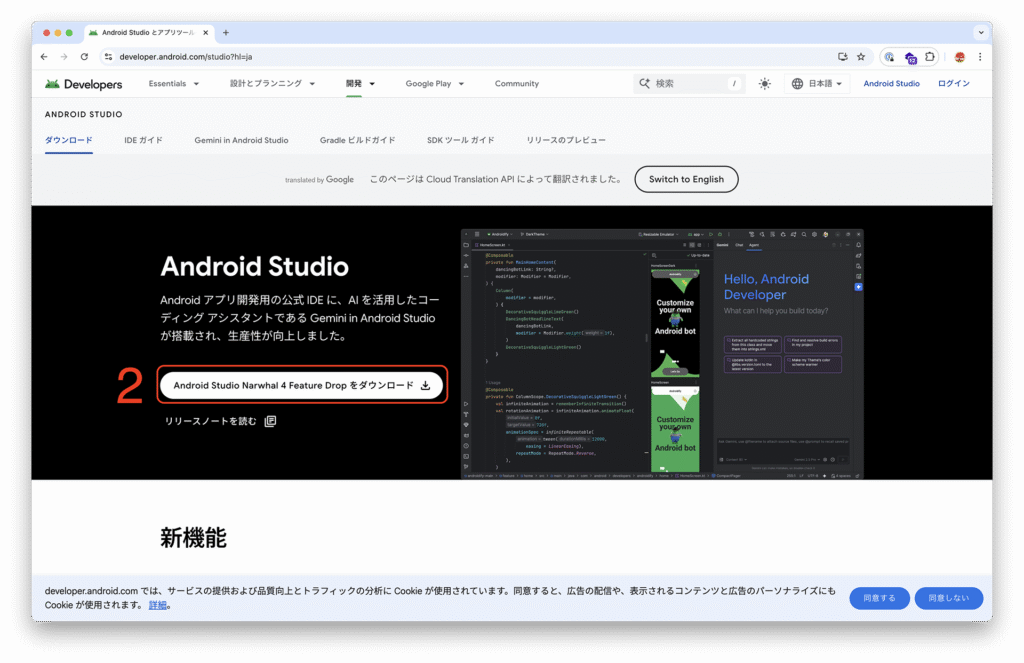This screenshot has height=663, width=1024.
Task: Toggle the light/dark theme sun icon
Action: click(765, 84)
